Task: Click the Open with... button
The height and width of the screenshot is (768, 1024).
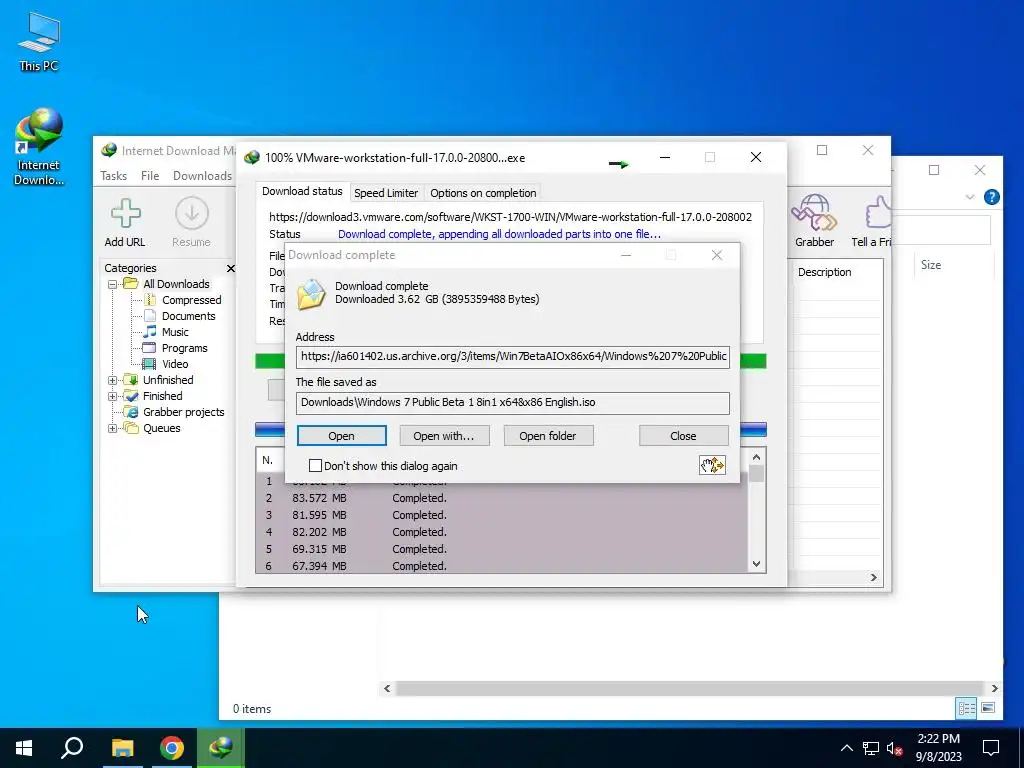Action: click(444, 436)
